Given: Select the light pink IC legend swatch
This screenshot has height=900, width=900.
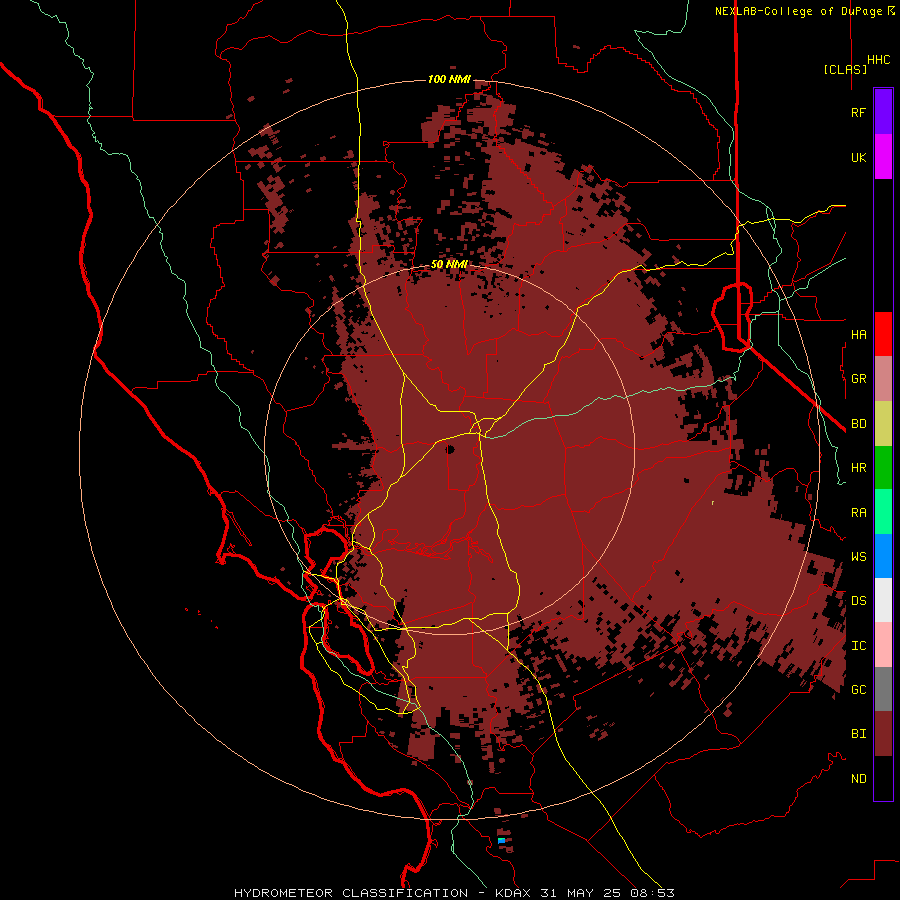Looking at the screenshot, I should click(883, 645).
